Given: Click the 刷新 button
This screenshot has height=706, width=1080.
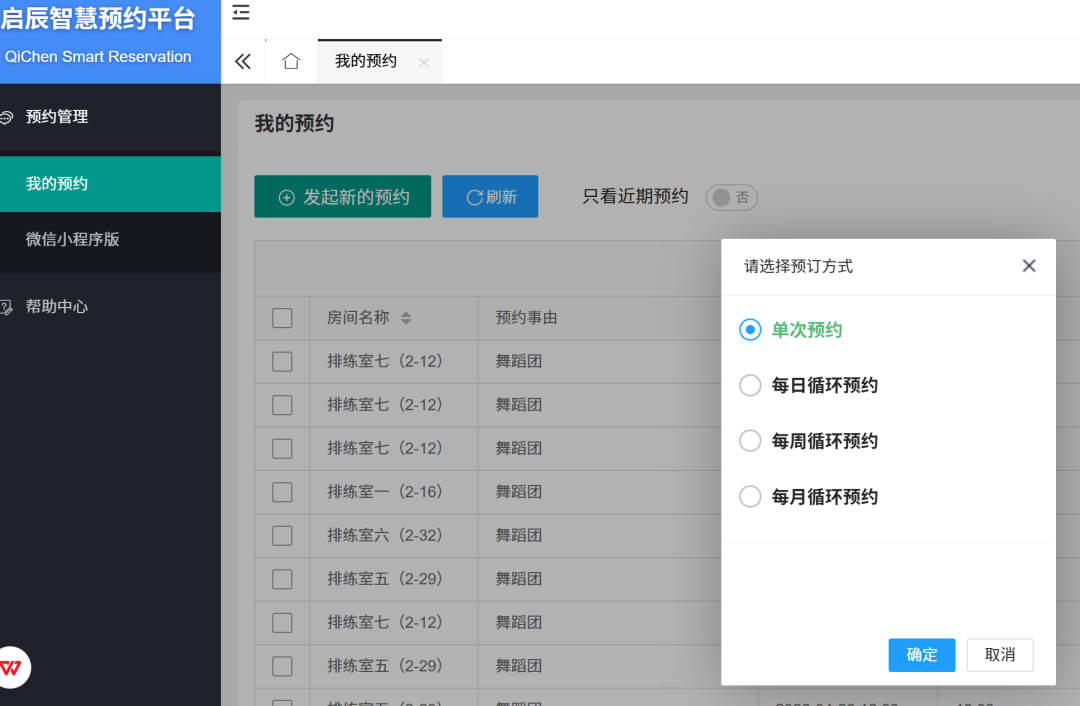Looking at the screenshot, I should pos(490,197).
